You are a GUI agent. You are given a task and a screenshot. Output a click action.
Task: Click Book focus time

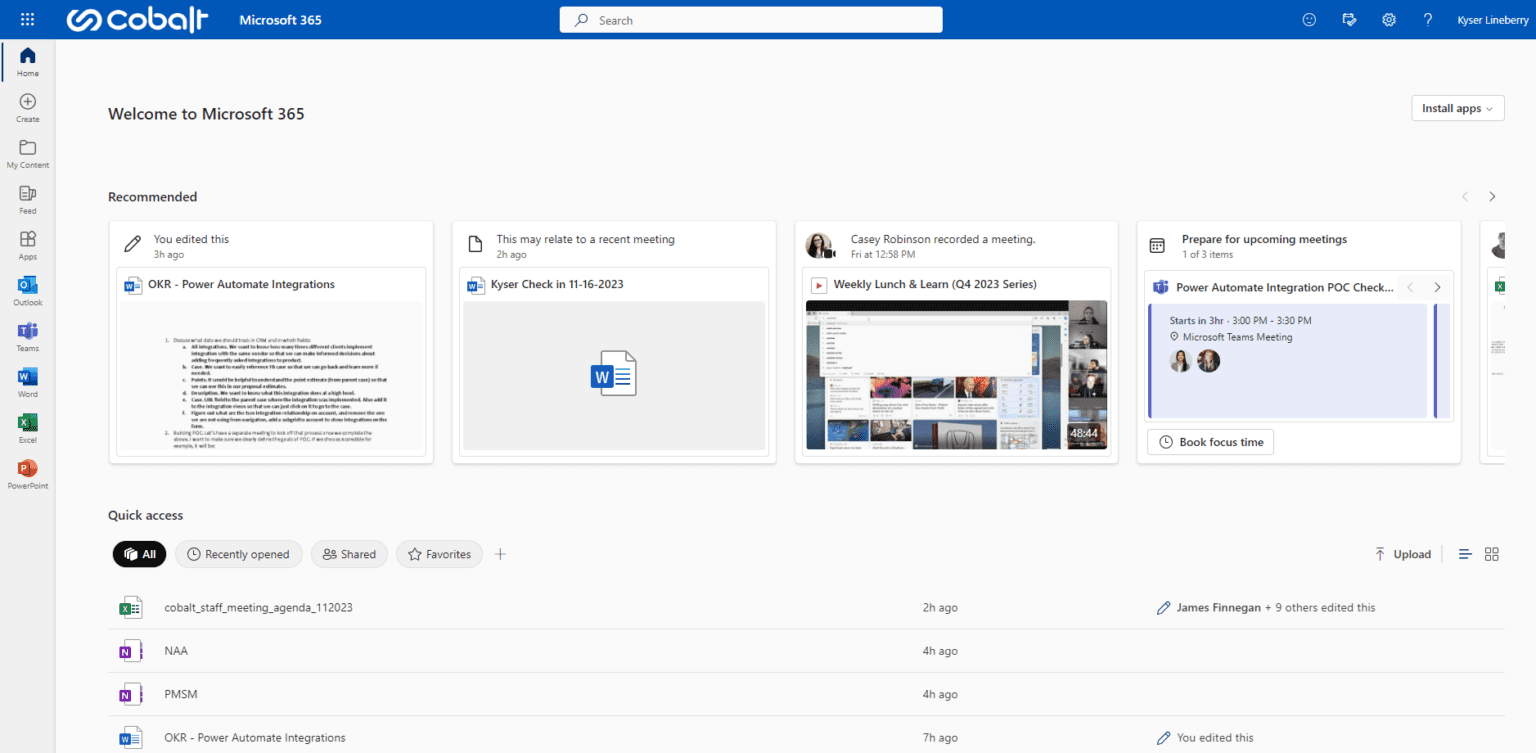click(1210, 441)
